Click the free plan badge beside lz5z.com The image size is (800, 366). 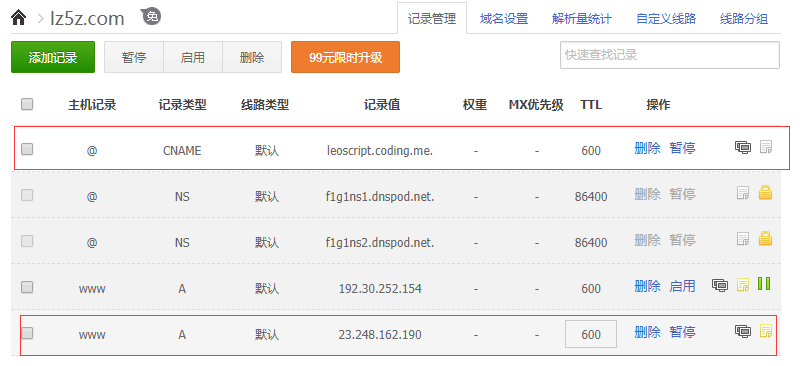[x=151, y=16]
